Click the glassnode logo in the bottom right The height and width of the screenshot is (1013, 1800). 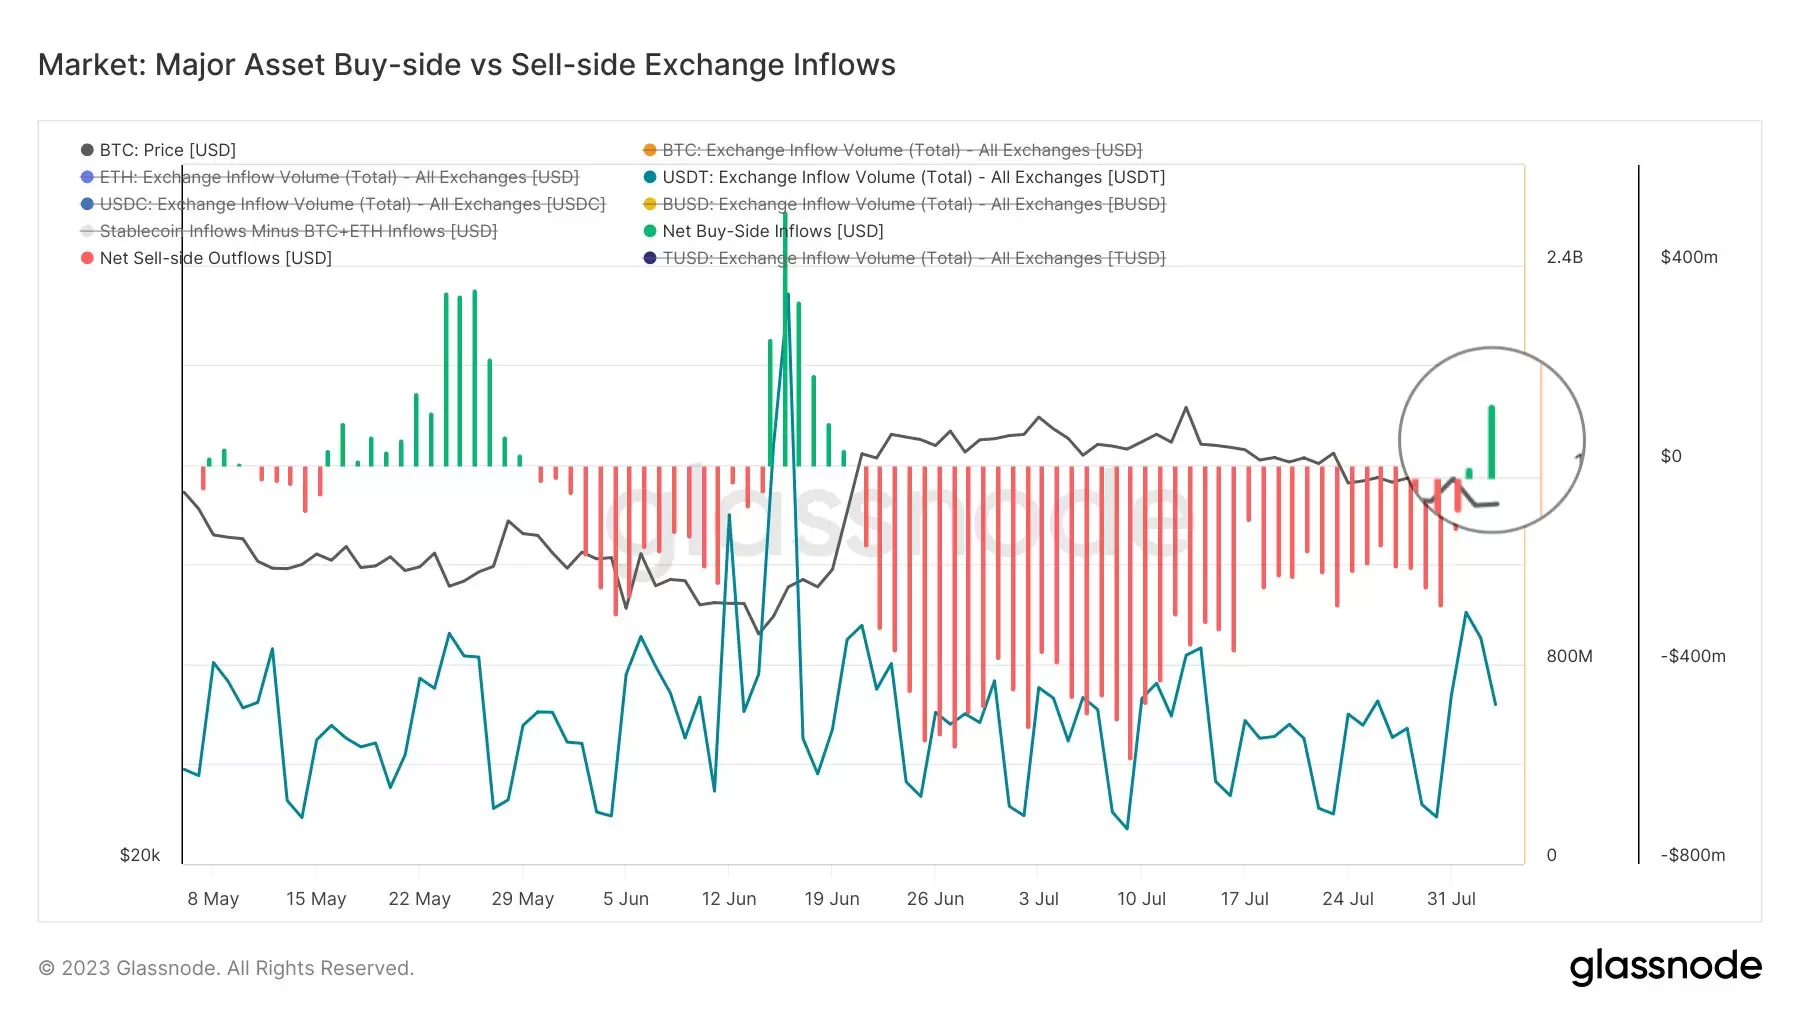pyautogui.click(x=1665, y=967)
